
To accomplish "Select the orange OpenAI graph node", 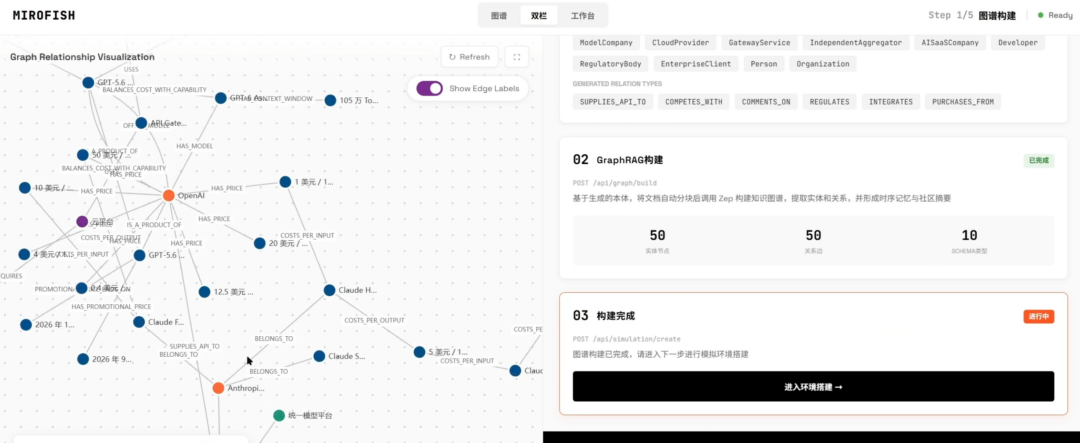I will click(x=169, y=196).
